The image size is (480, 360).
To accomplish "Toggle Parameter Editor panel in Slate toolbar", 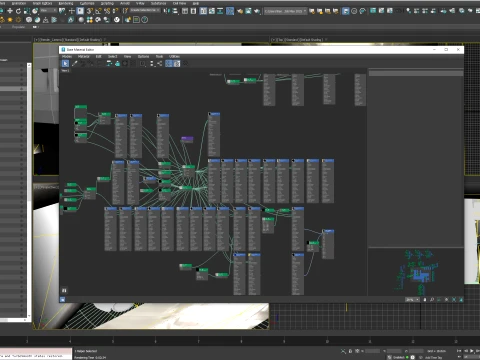I will point(177,63).
